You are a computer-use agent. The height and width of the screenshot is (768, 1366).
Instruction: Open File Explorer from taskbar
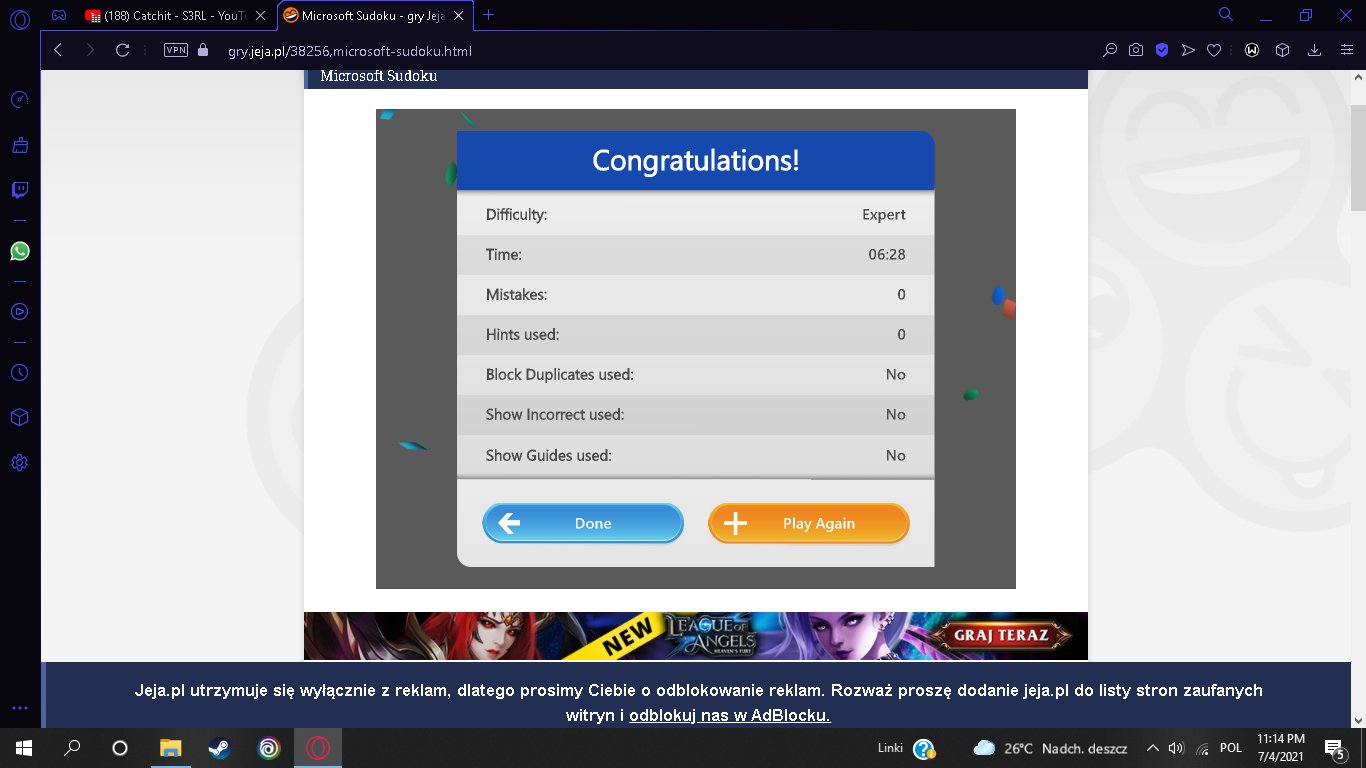171,748
